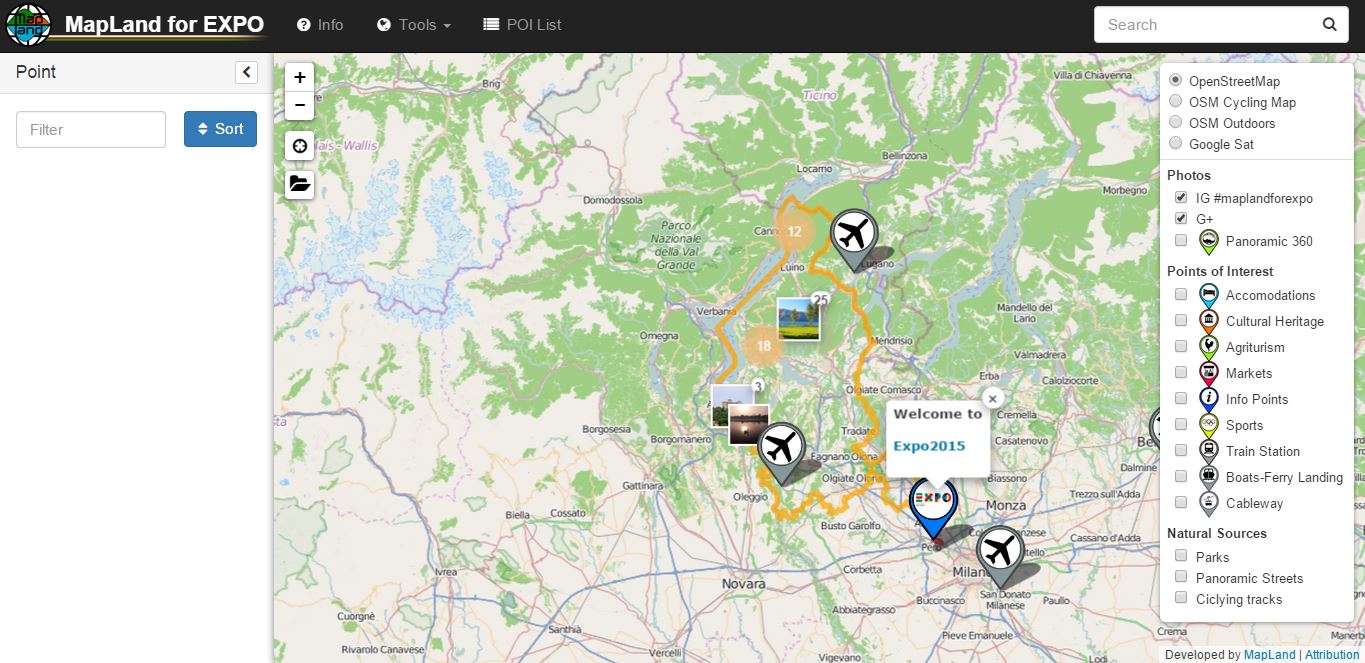Click the EXPO pin marker
This screenshot has height=663, width=1365.
pyautogui.click(x=933, y=508)
